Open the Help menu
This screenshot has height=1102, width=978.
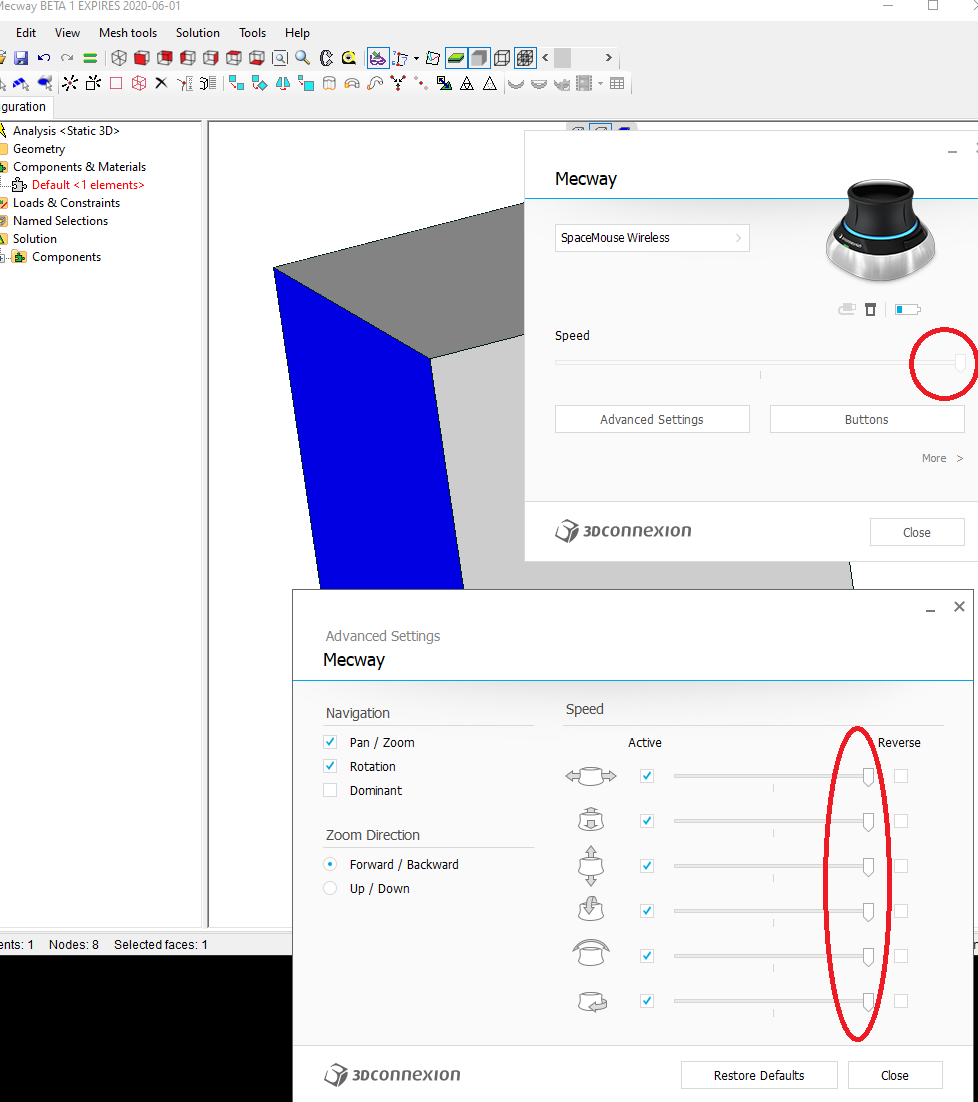click(297, 33)
